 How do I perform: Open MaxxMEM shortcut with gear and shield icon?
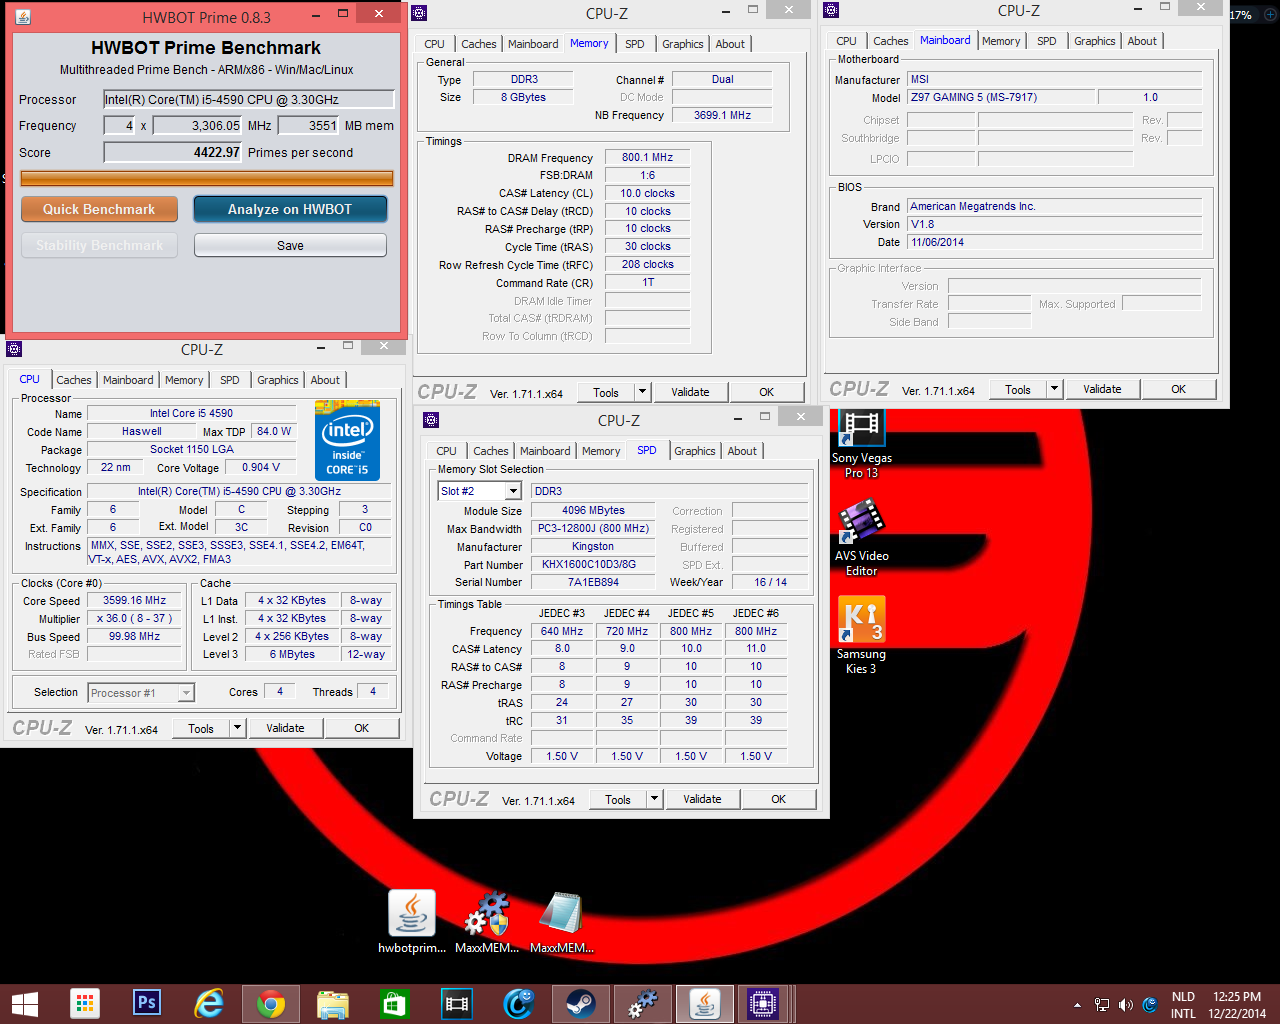(x=487, y=922)
